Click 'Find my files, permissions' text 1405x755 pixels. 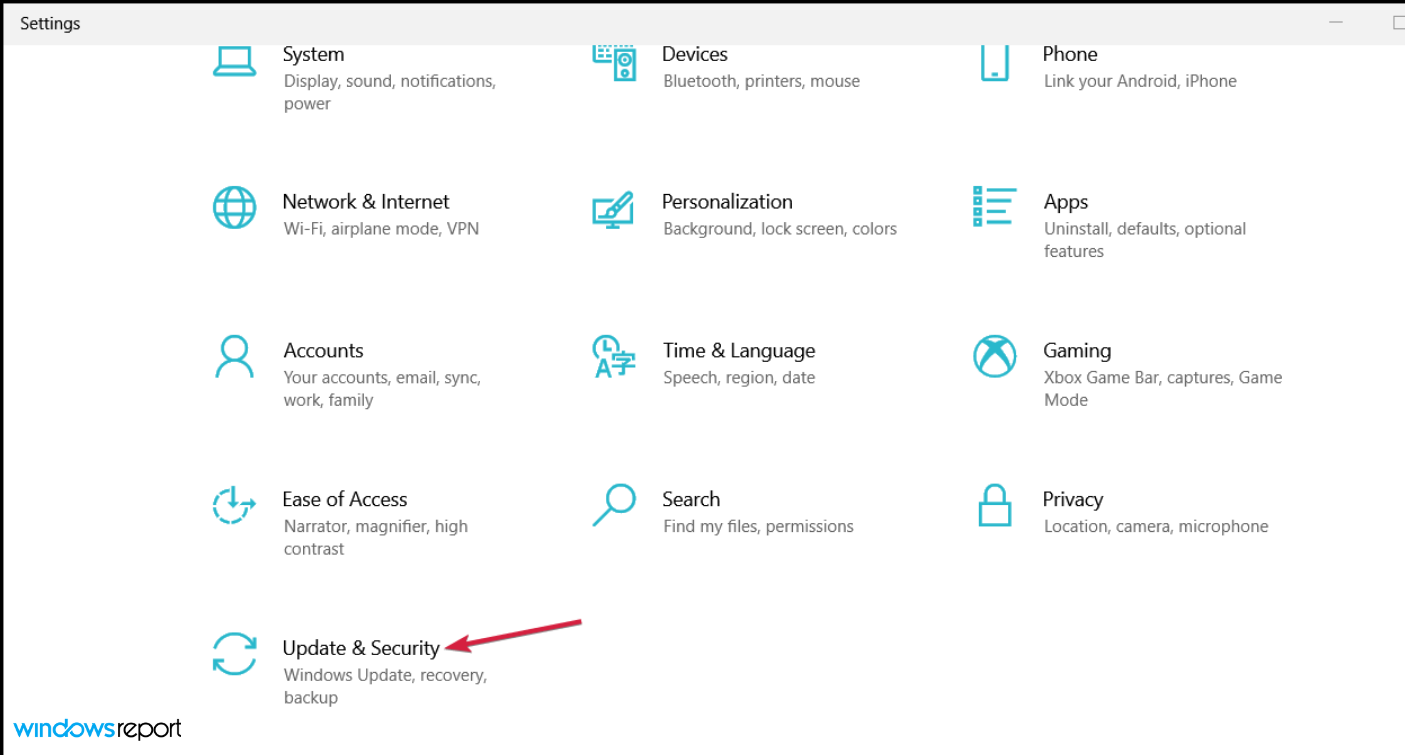[758, 526]
